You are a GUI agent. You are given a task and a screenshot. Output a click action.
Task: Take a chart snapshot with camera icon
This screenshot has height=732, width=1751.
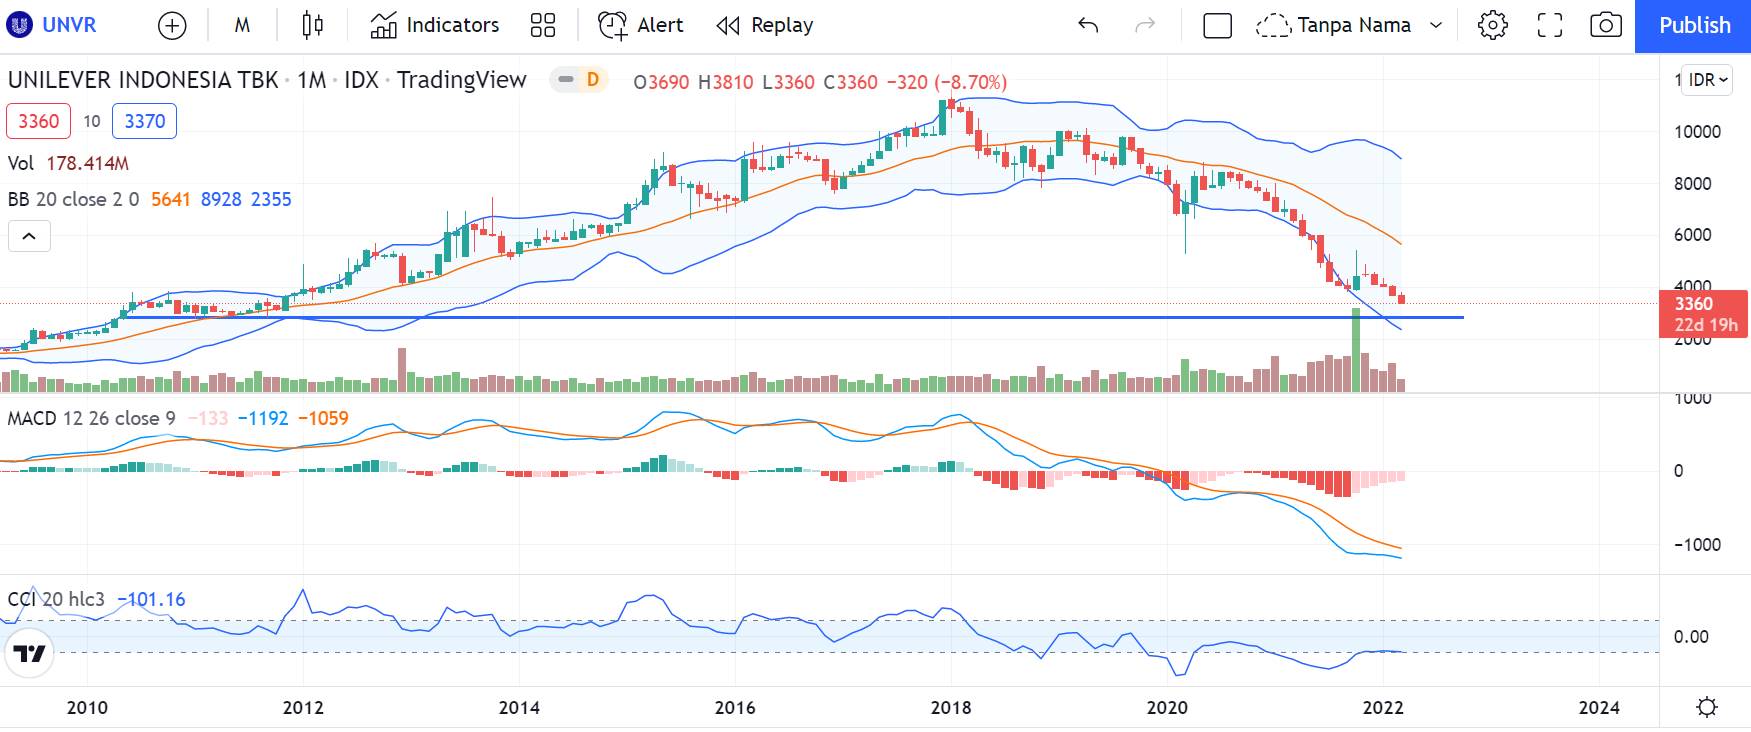(1605, 25)
